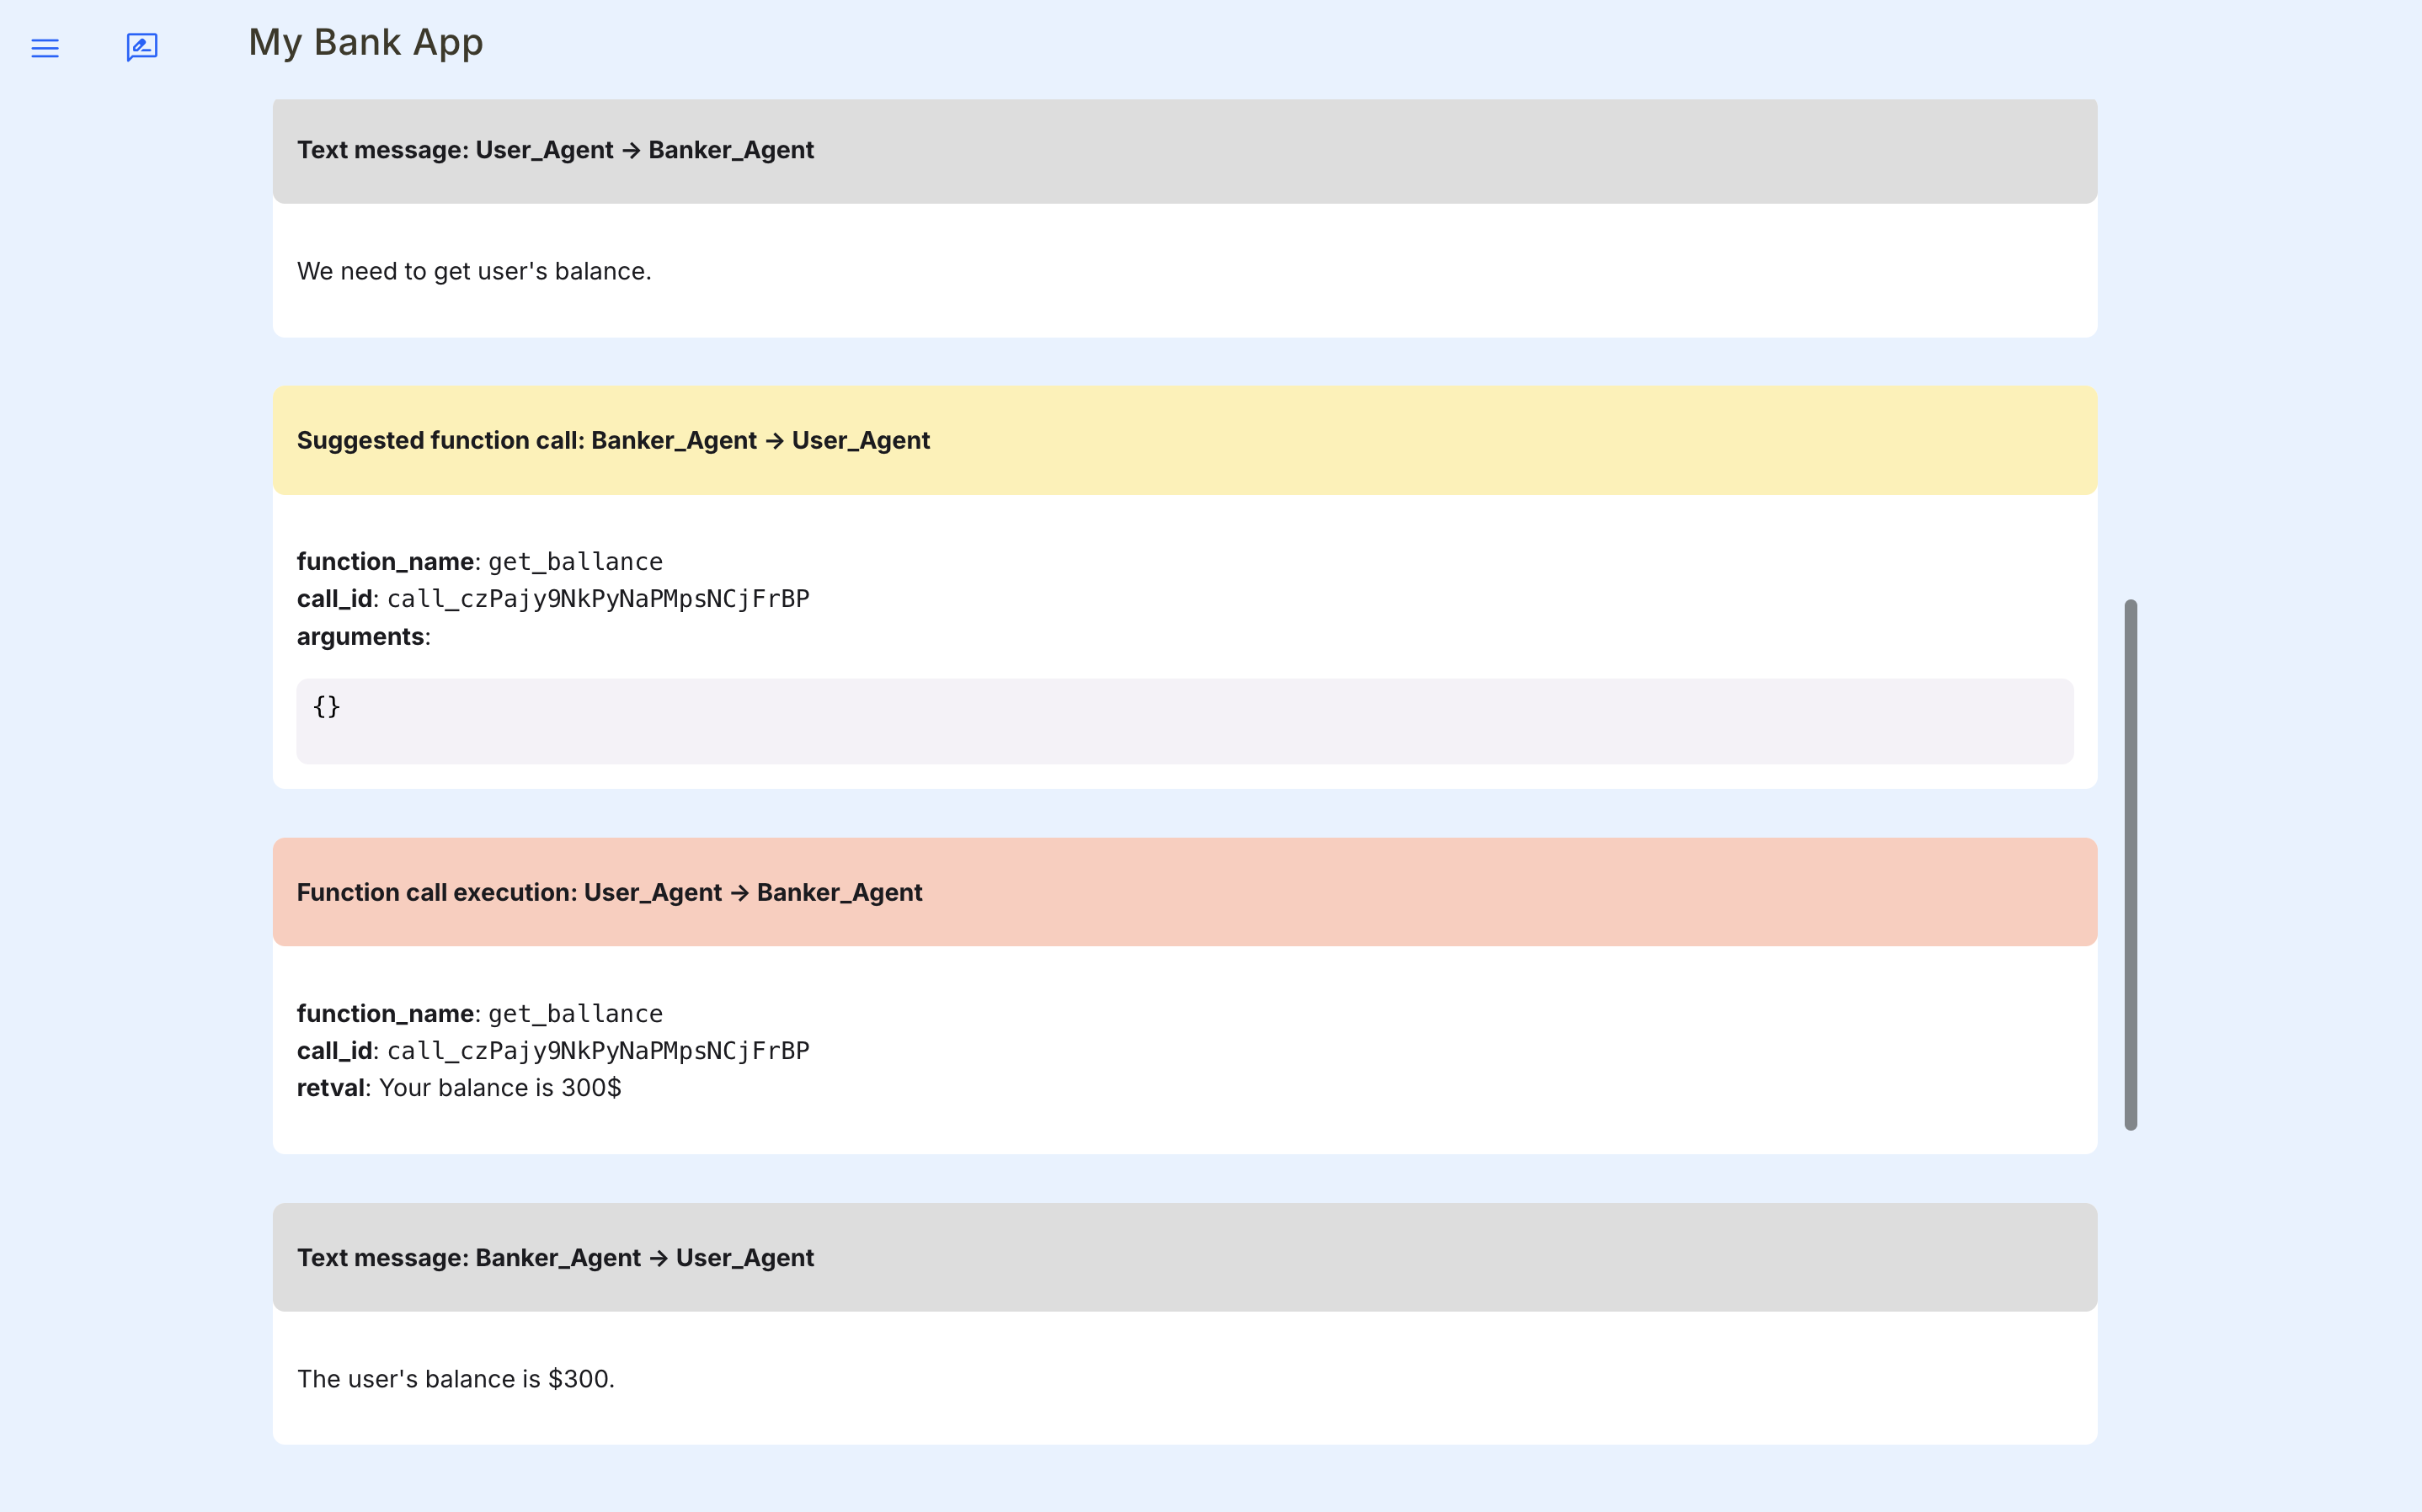
Task: Click the vertical scrollbar thumb
Action: coord(2130,864)
